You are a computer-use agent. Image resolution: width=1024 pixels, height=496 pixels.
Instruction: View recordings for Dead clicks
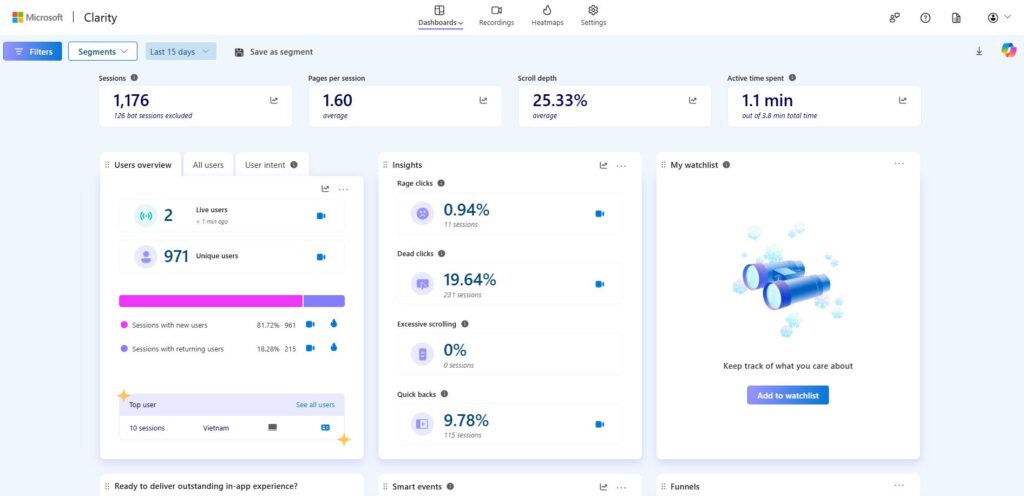click(x=600, y=284)
